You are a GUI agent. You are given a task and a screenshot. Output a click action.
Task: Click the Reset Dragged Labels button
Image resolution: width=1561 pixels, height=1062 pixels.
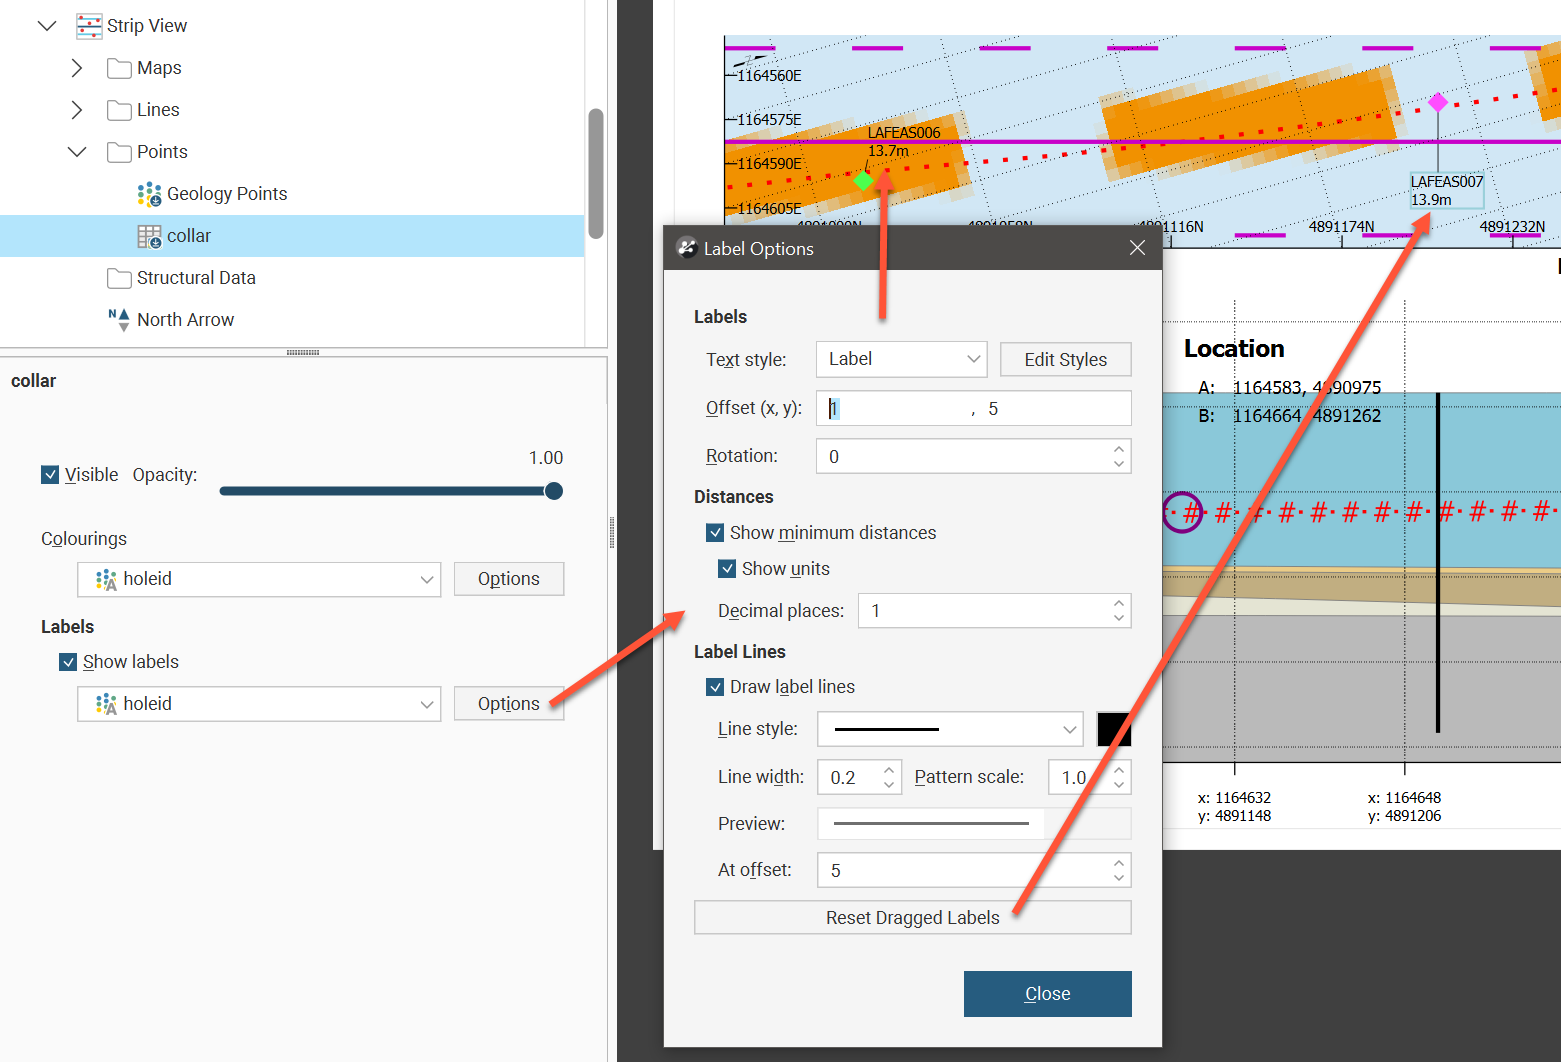912,918
